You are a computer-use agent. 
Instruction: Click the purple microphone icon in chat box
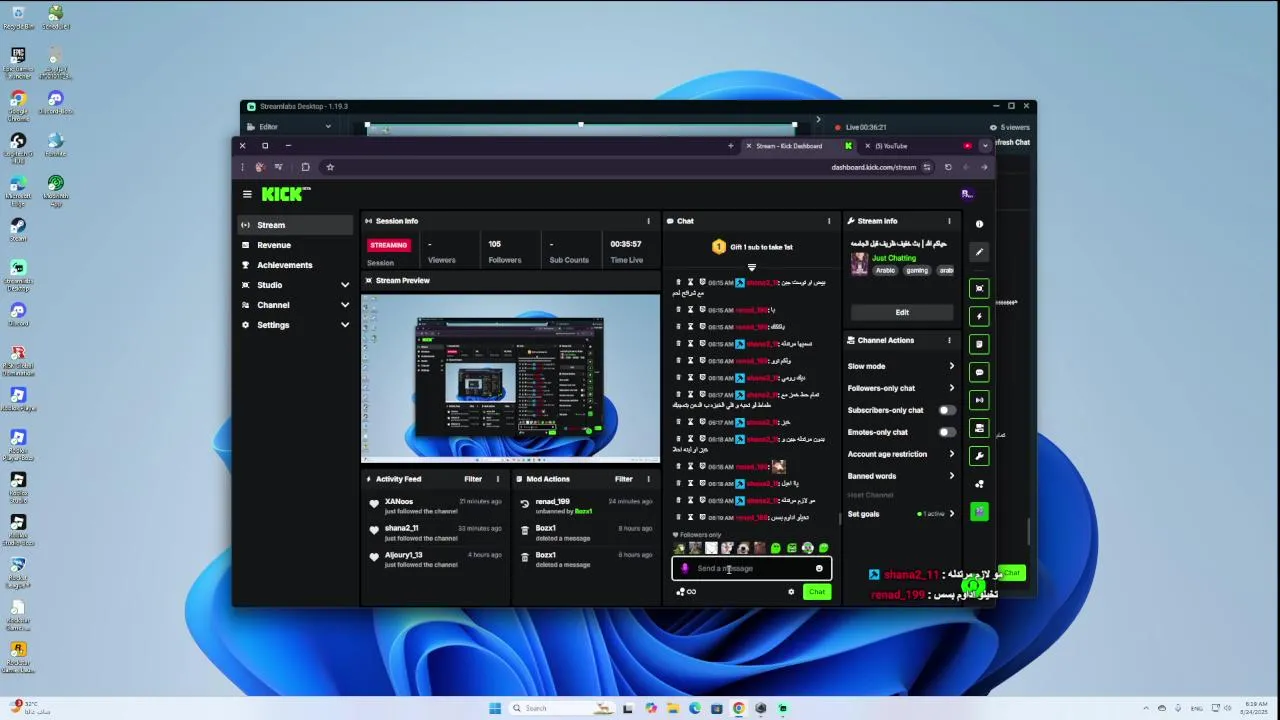(684, 568)
